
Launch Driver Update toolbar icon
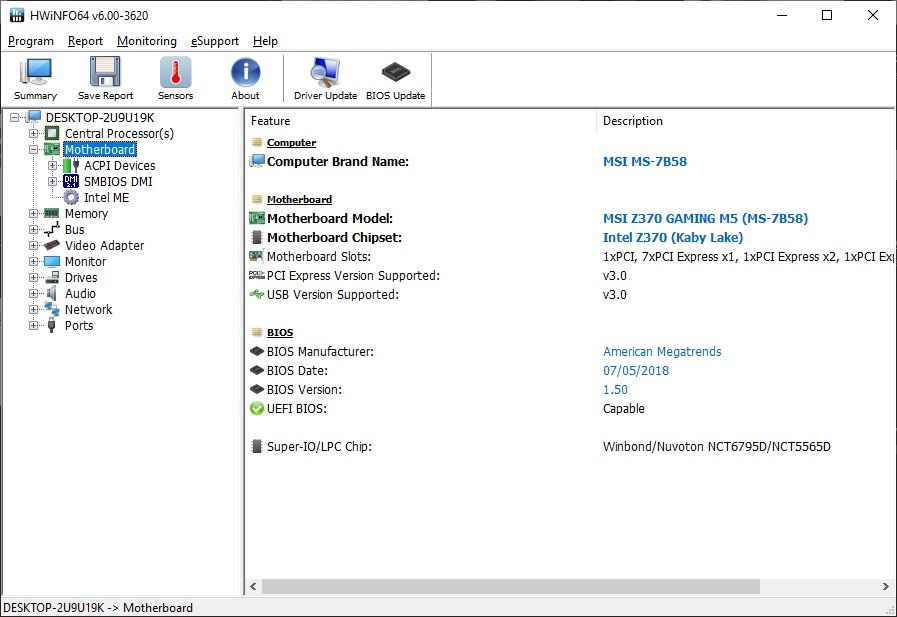coord(325,72)
